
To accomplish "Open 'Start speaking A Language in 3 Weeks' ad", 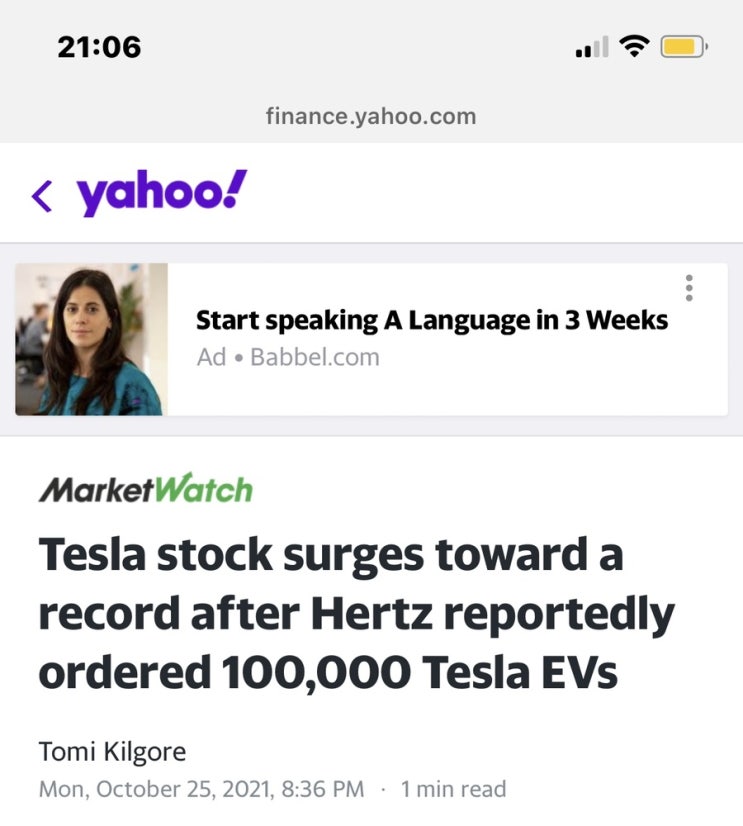I will point(432,320).
